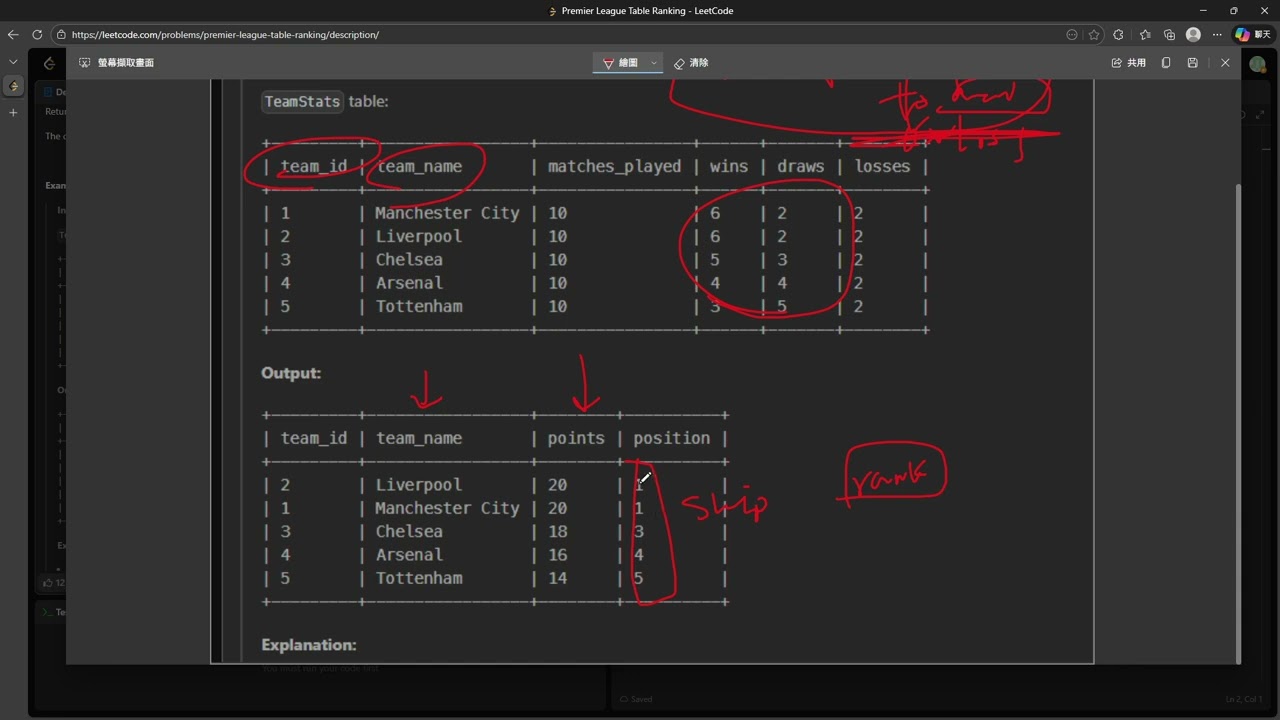Open a new tab with plus icon
Viewport: 1280px width, 720px height.
click(13, 113)
